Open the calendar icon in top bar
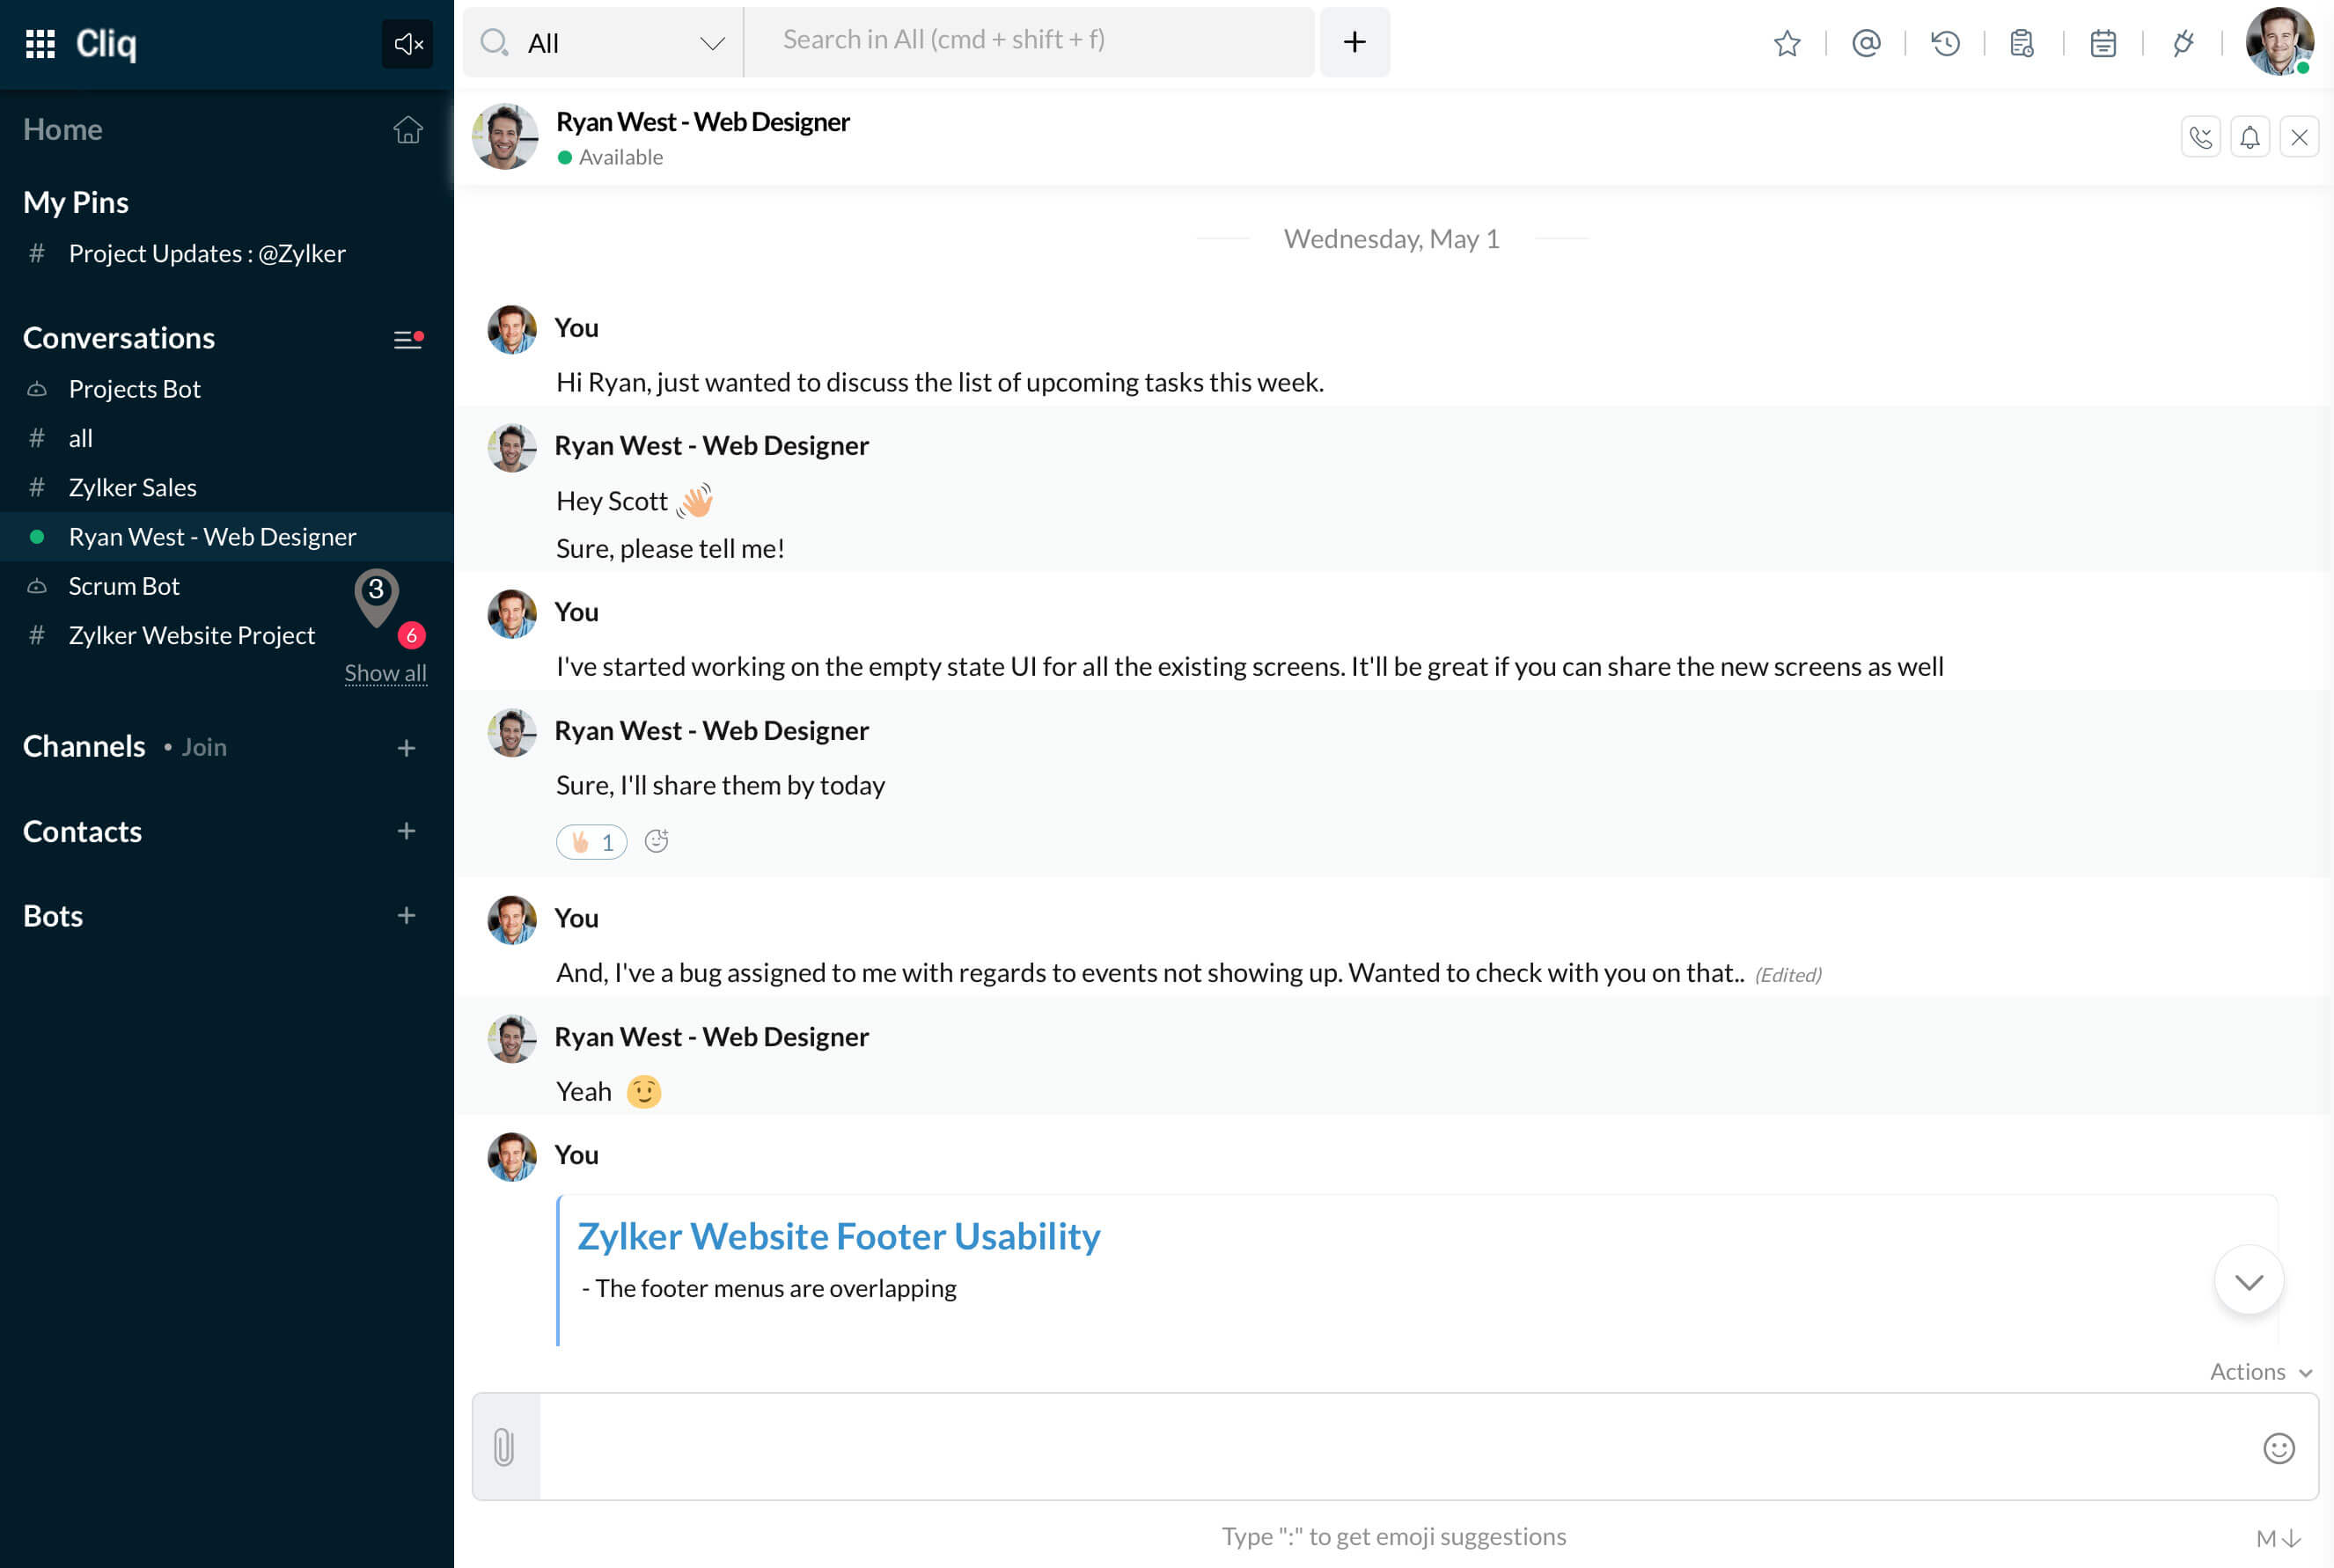2334x1568 pixels. click(x=2103, y=43)
